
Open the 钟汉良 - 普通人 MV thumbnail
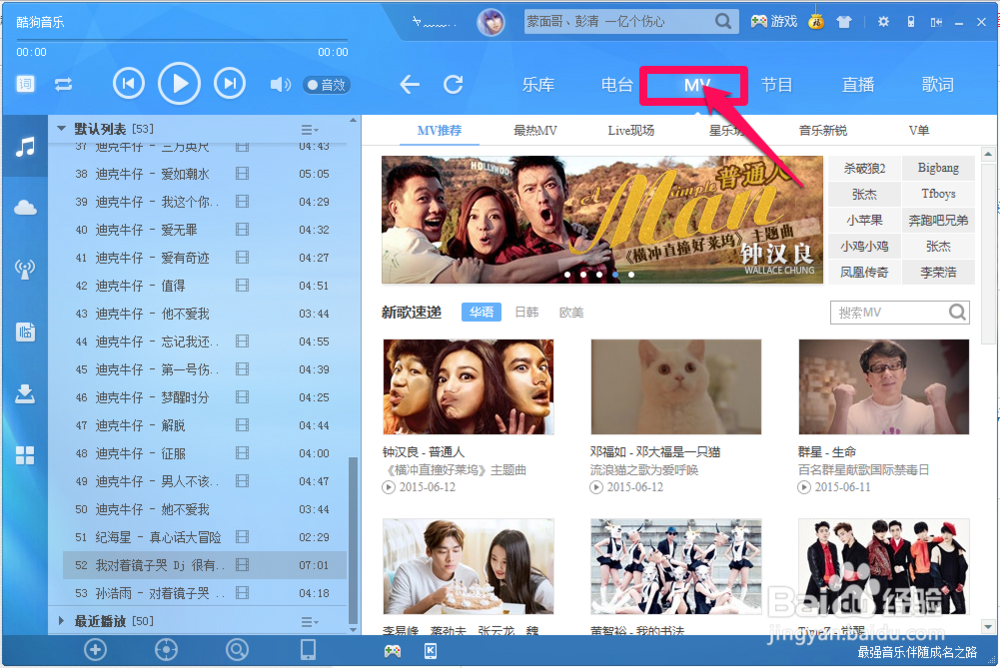(x=468, y=387)
